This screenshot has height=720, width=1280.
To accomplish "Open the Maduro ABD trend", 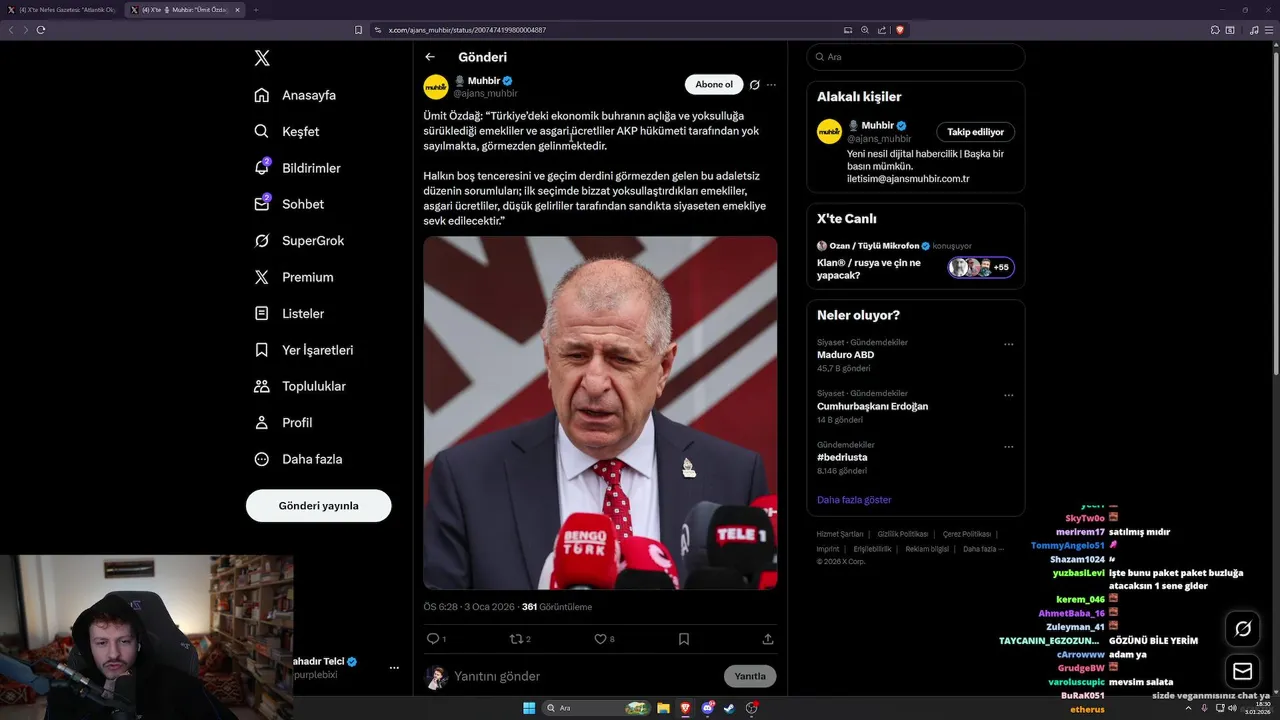I will tap(846, 355).
